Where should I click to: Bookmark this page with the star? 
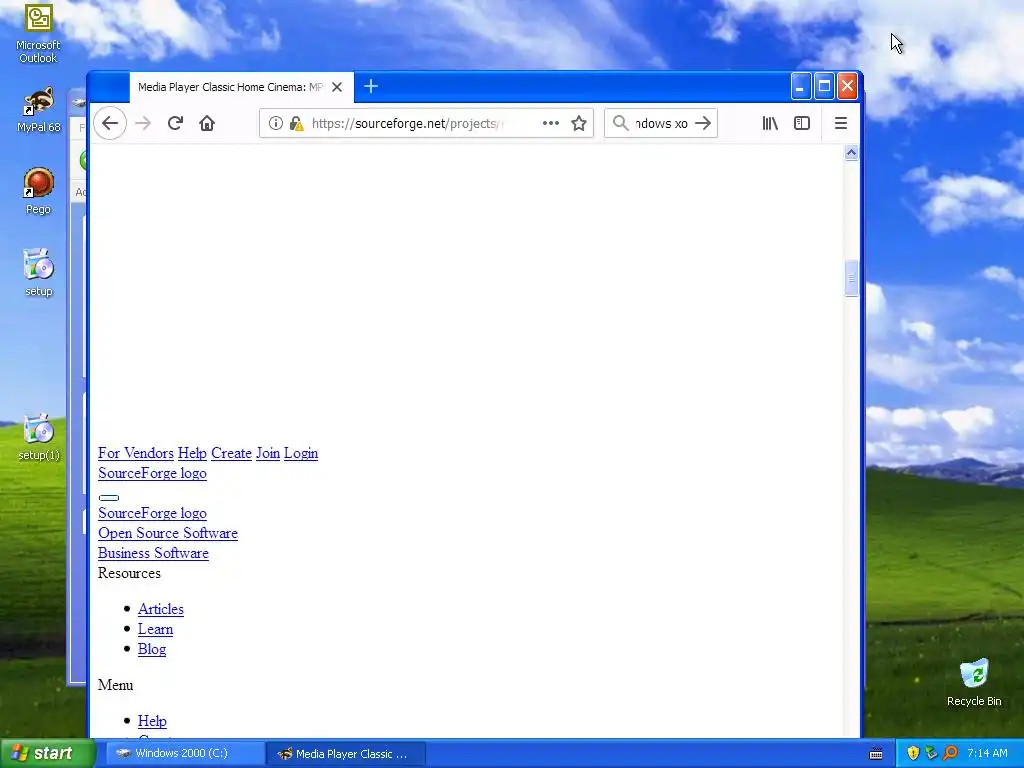point(579,123)
